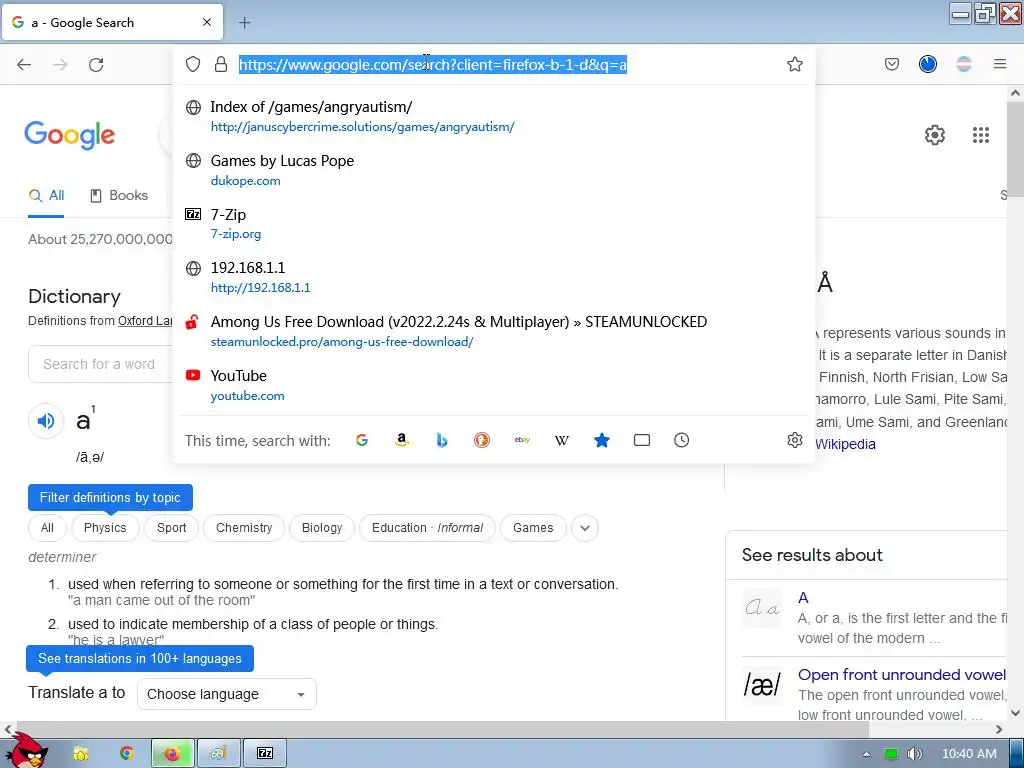Open 'Open front unrounded vowel' result
This screenshot has width=1024, height=768.
coord(902,675)
